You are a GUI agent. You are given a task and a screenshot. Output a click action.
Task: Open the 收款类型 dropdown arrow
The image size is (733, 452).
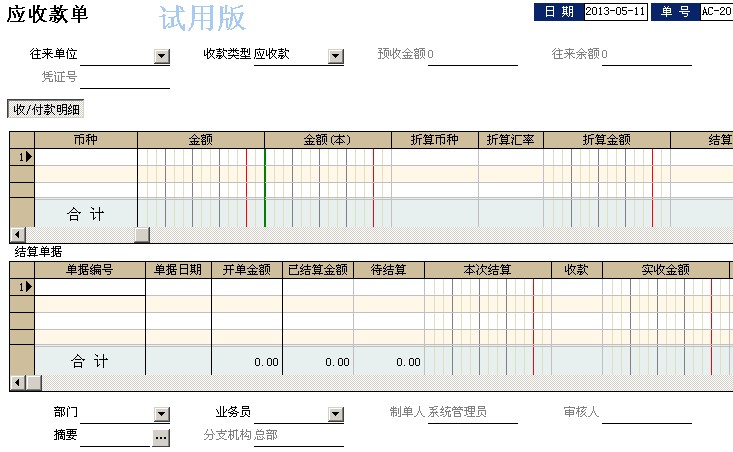[x=336, y=57]
